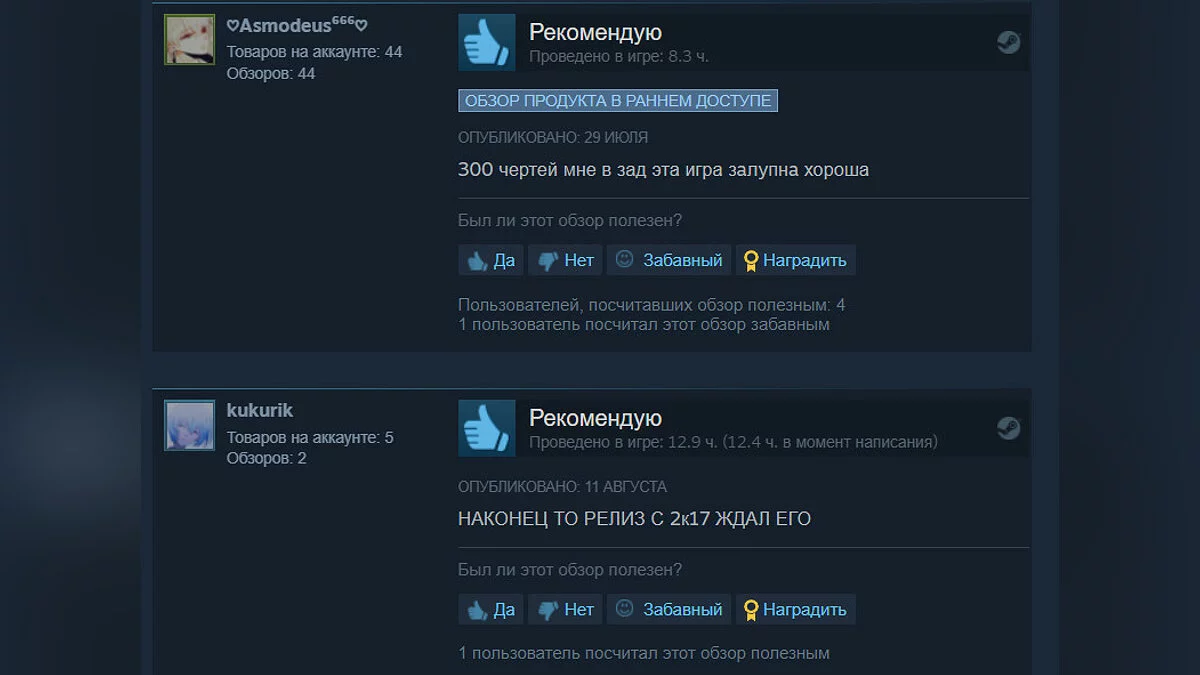The height and width of the screenshot is (675, 1200).
Task: Vote Да on Asmodeus review
Action: pos(491,260)
